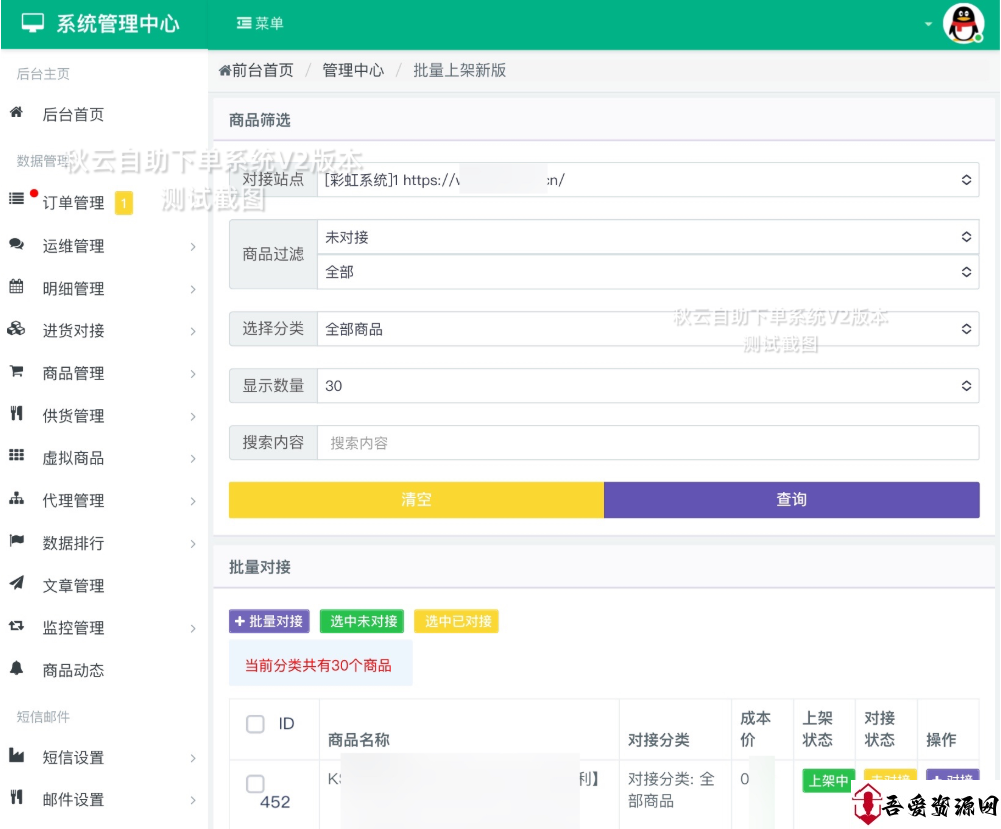Toggle the select-all checkbox in ID header
Image resolution: width=1001 pixels, height=829 pixels.
255,724
